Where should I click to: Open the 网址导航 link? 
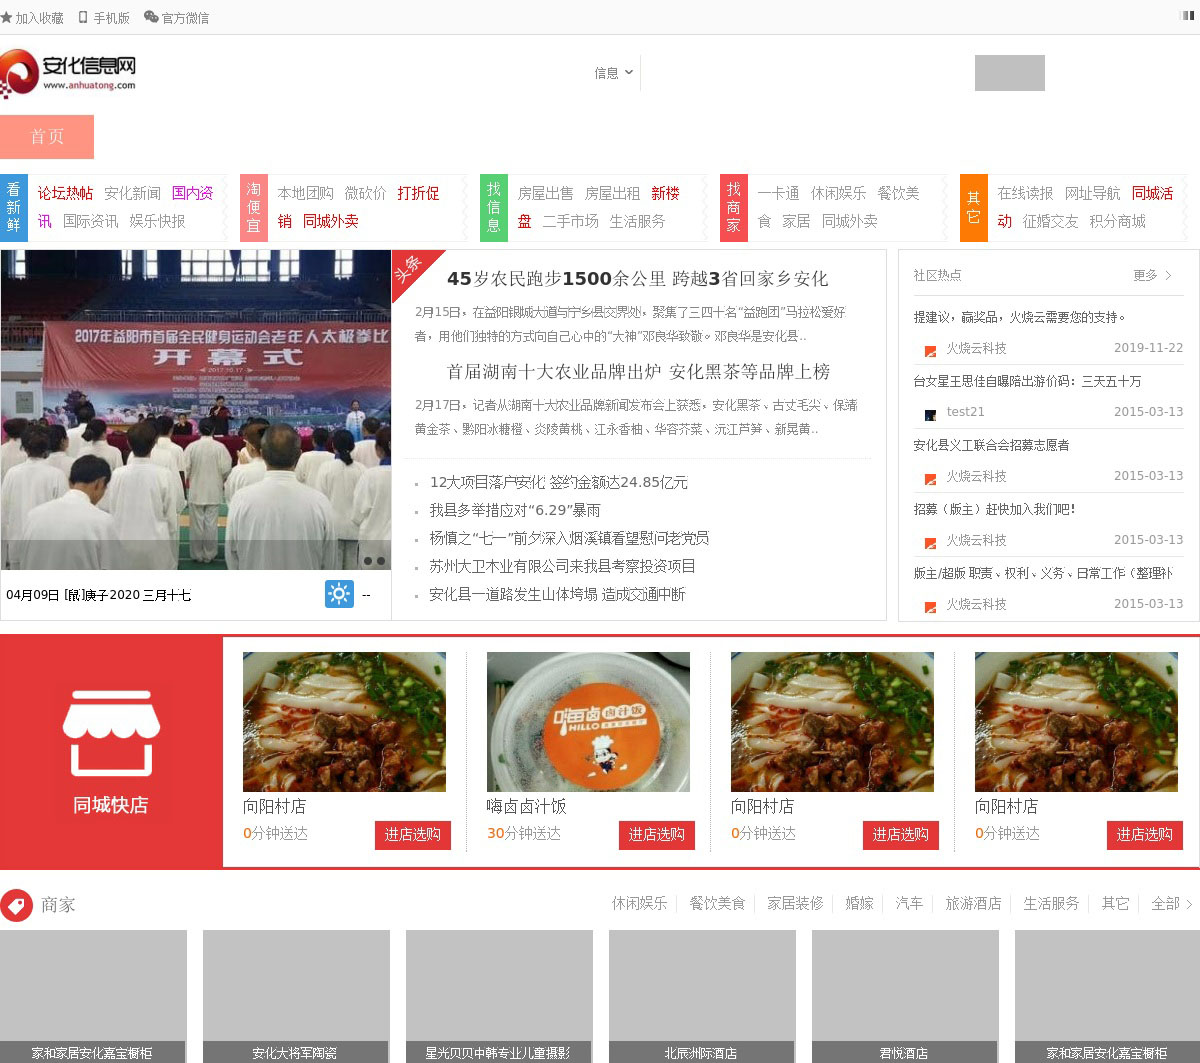click(1092, 193)
